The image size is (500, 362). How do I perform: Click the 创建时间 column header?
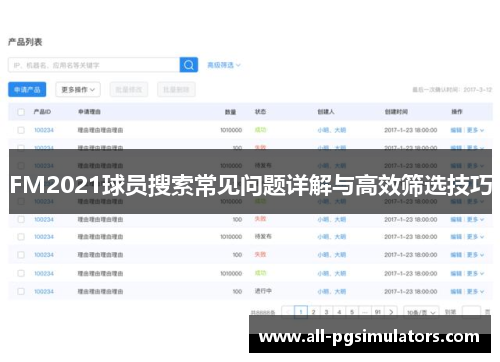(x=396, y=112)
